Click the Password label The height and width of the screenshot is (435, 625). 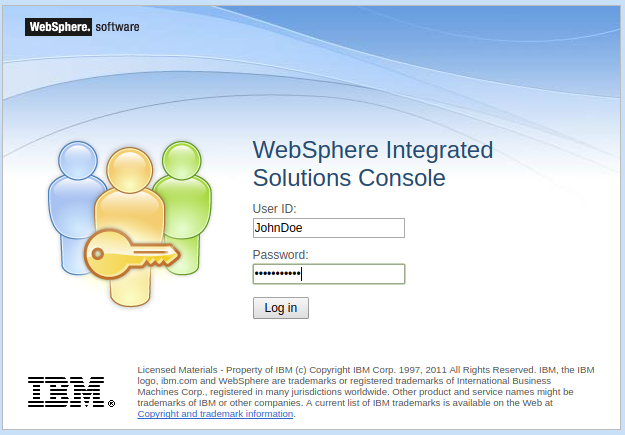(280, 255)
